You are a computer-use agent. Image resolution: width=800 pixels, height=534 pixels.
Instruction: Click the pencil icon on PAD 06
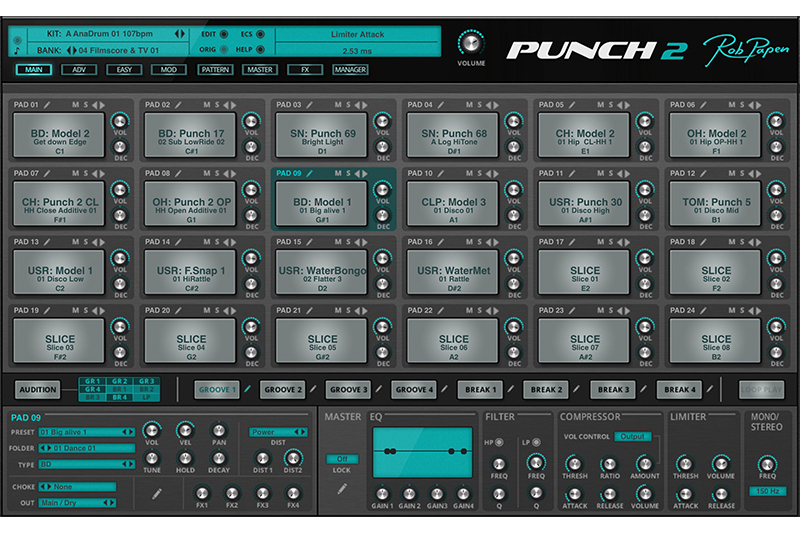click(x=704, y=105)
